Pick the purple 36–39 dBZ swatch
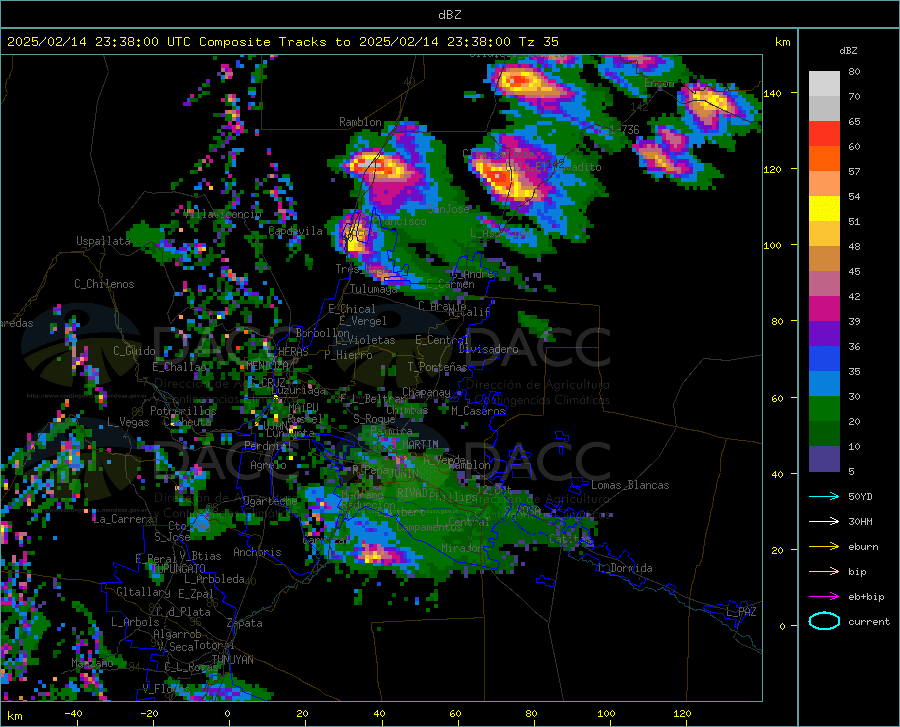The width and height of the screenshot is (900, 727). [824, 334]
